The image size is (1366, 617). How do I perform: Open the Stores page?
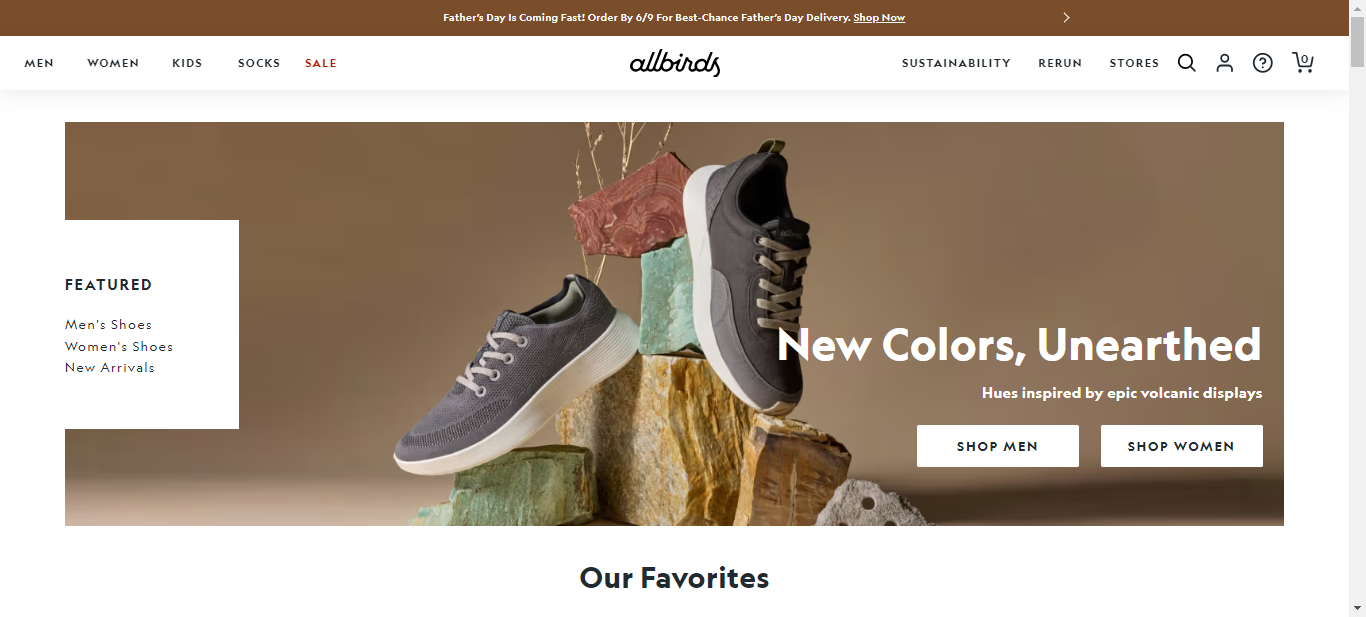(1134, 63)
